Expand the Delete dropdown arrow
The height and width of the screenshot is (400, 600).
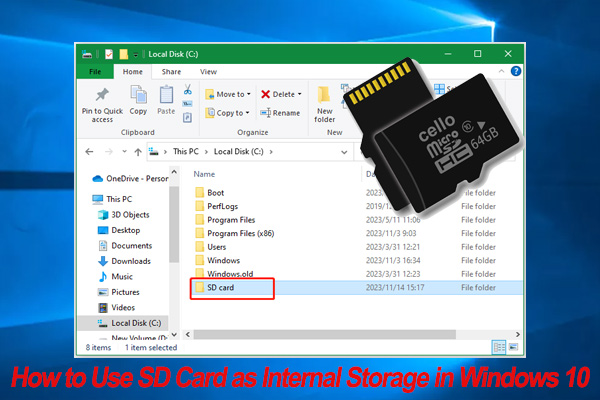point(299,94)
